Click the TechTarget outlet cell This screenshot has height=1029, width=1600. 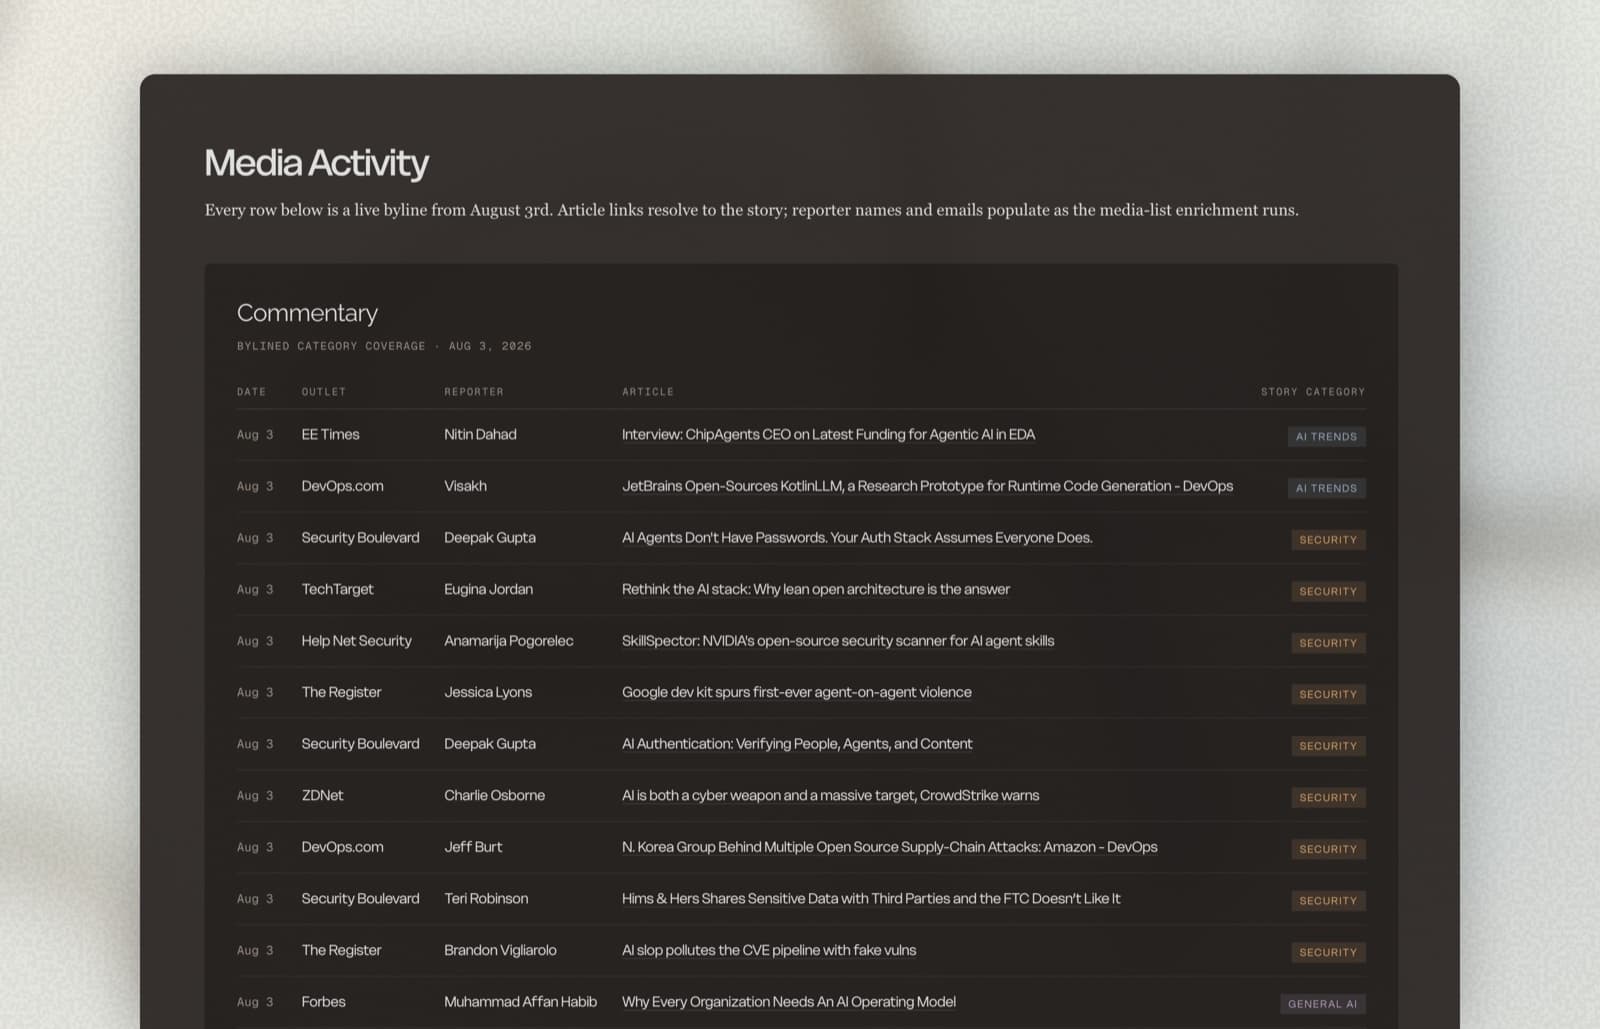tap(337, 590)
